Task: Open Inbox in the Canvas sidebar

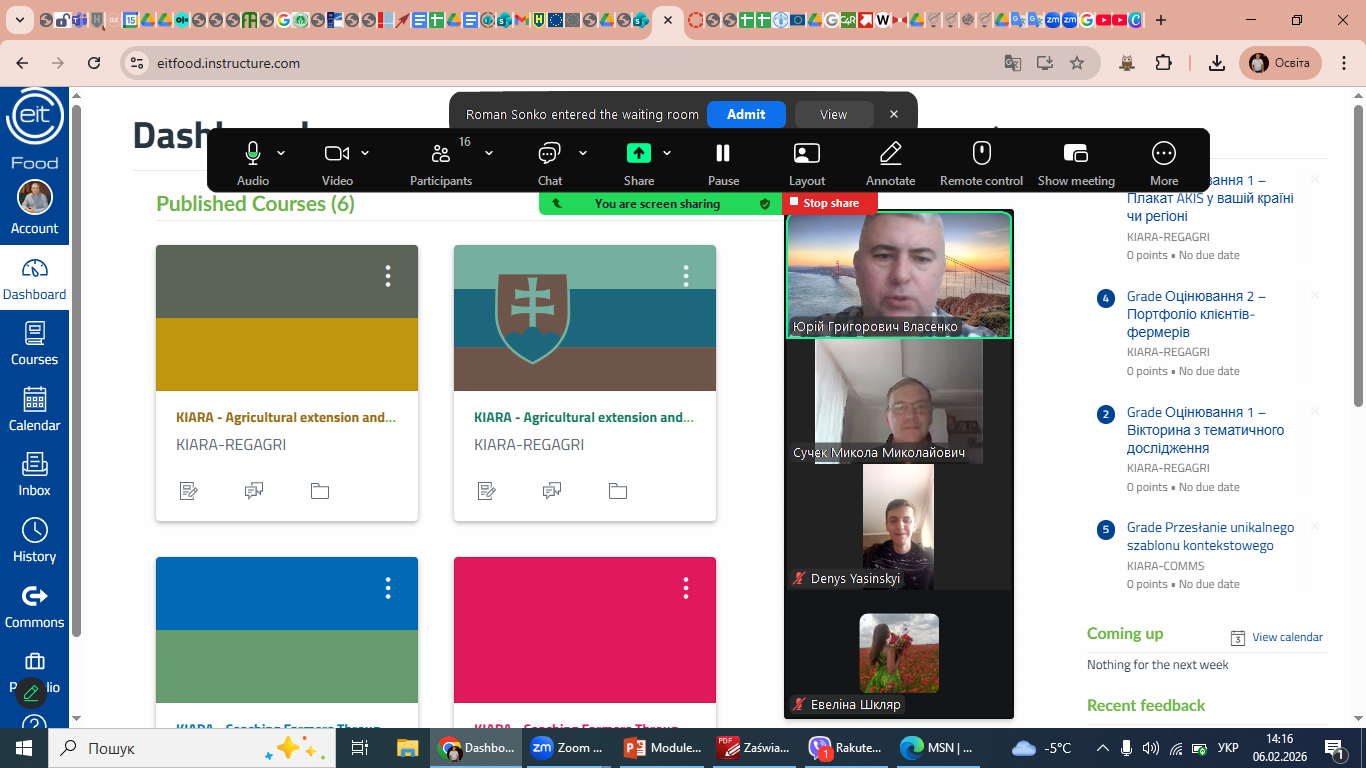Action: (35, 476)
